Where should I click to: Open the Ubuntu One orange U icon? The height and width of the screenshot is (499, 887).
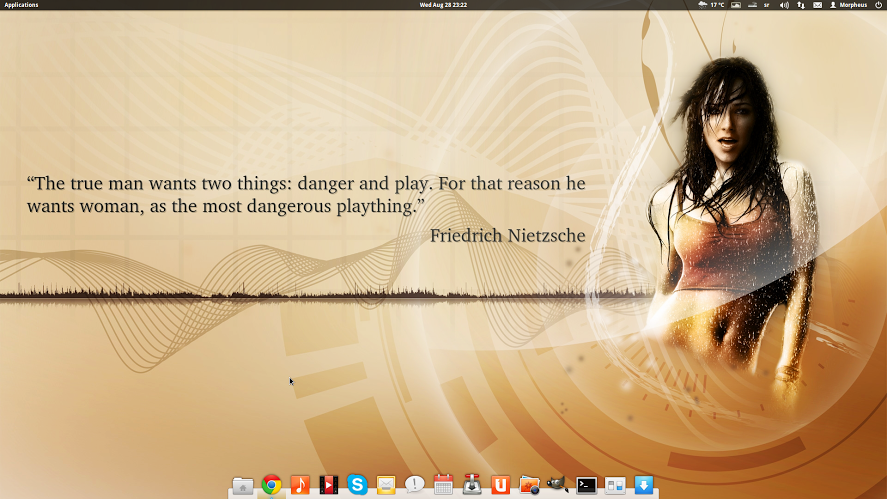[x=500, y=485]
